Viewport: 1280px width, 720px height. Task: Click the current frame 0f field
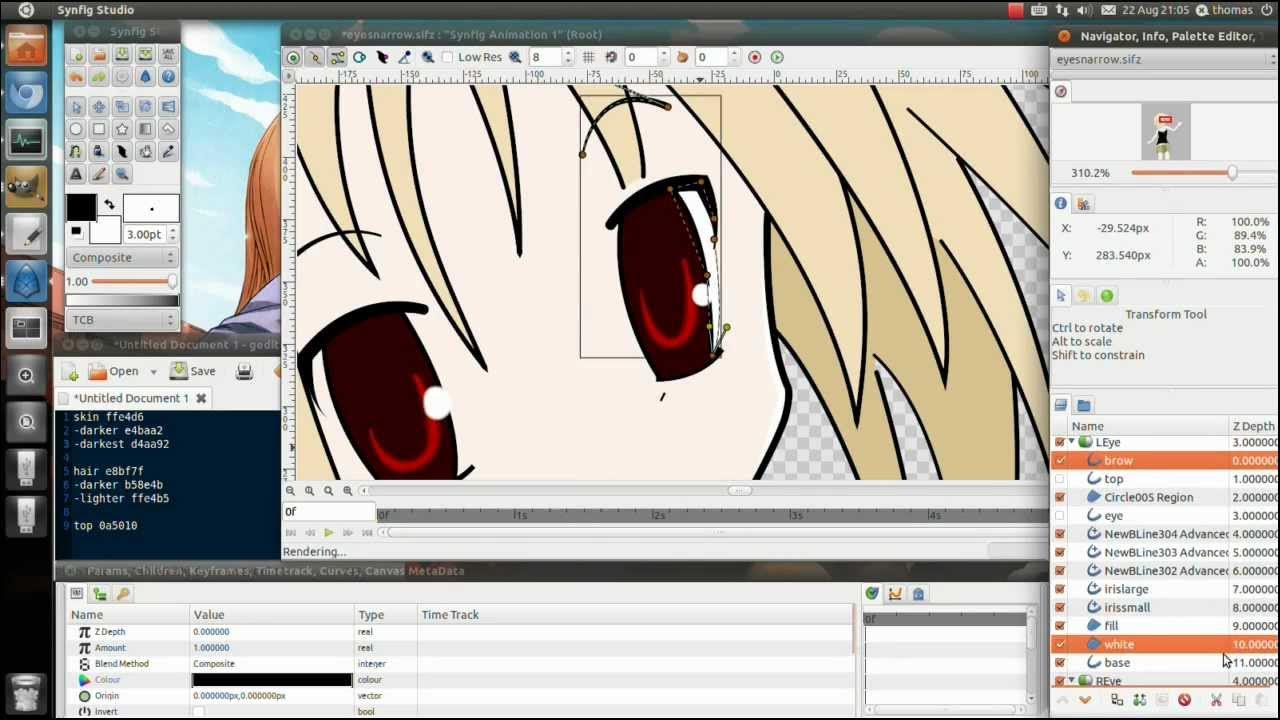coord(328,512)
